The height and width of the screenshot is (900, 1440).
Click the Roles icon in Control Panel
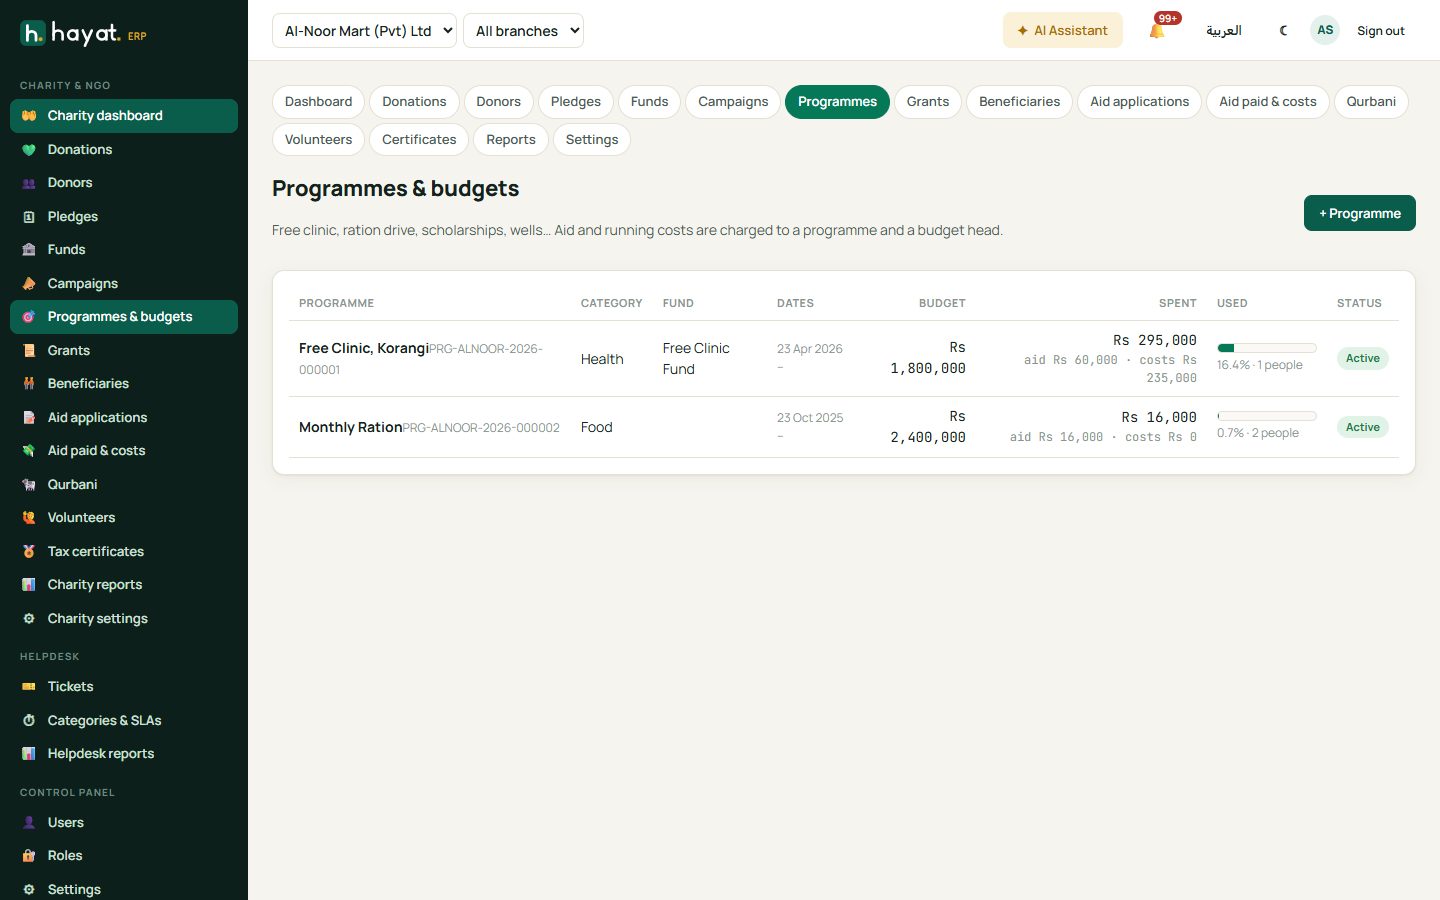coord(29,856)
